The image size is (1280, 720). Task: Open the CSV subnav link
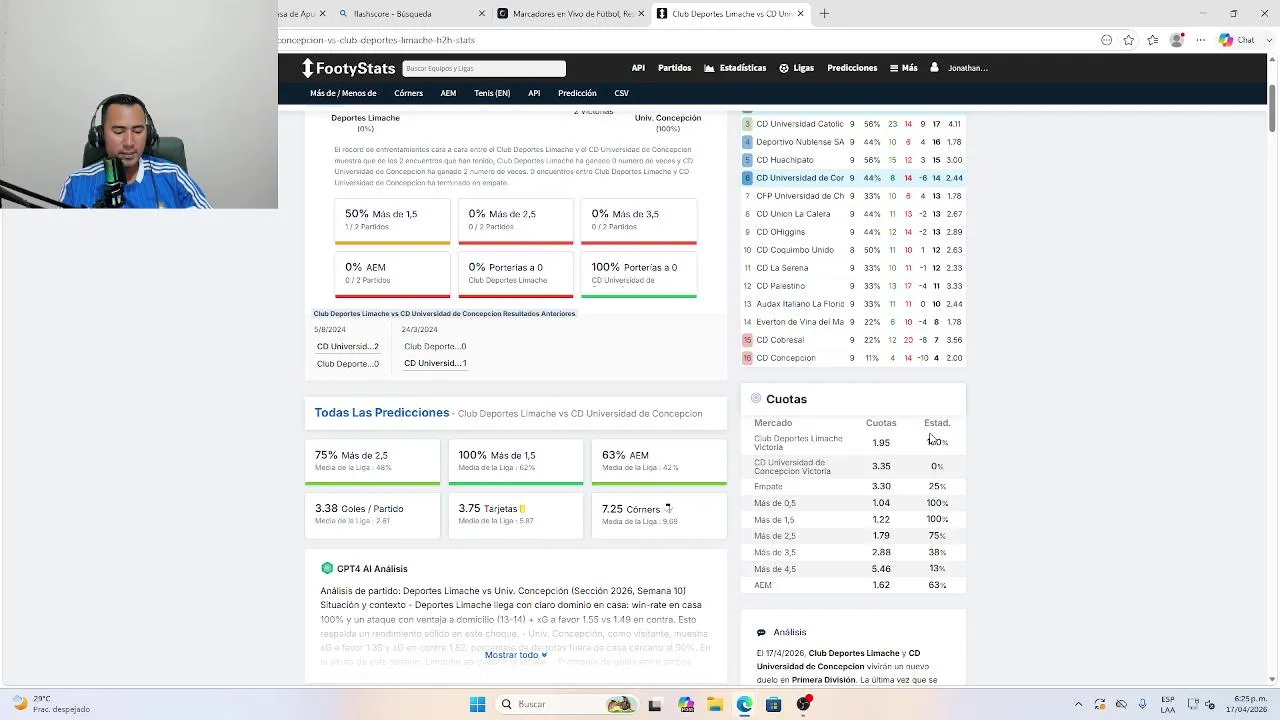[621, 93]
